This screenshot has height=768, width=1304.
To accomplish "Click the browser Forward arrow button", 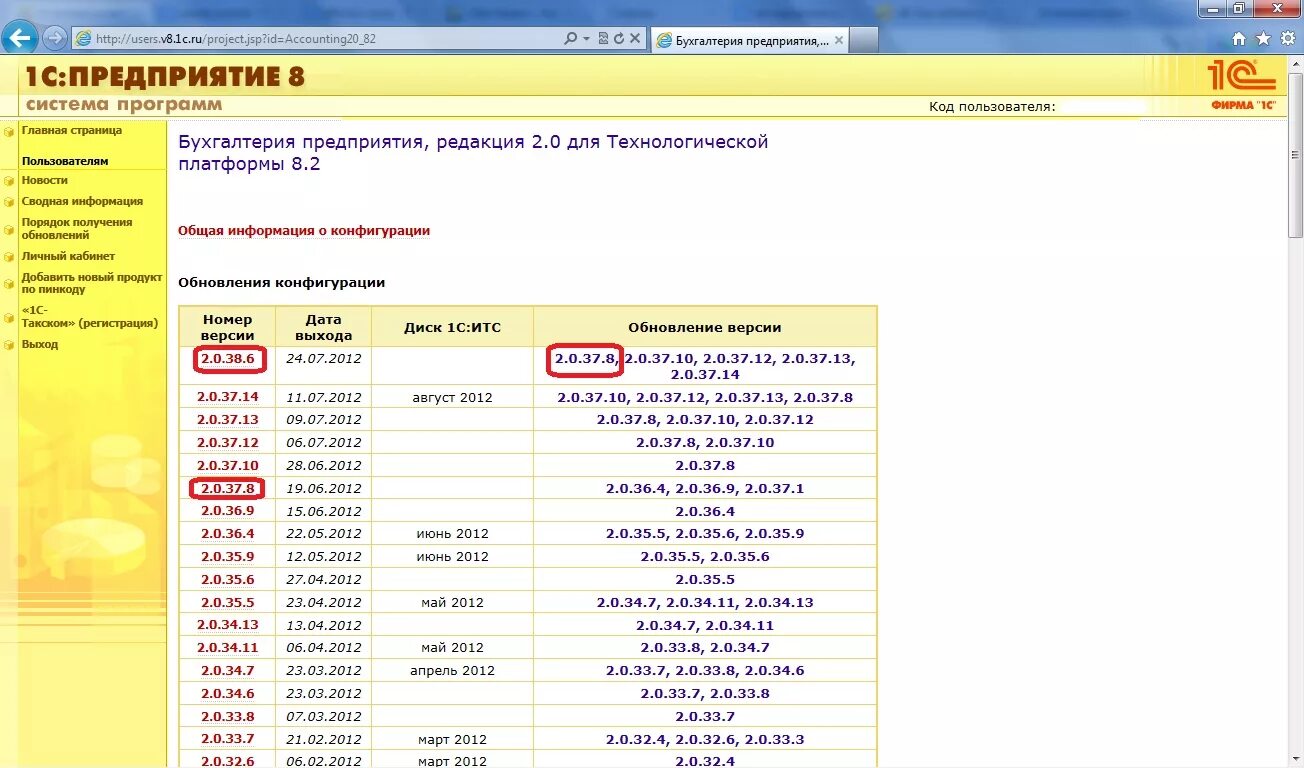I will pos(54,38).
